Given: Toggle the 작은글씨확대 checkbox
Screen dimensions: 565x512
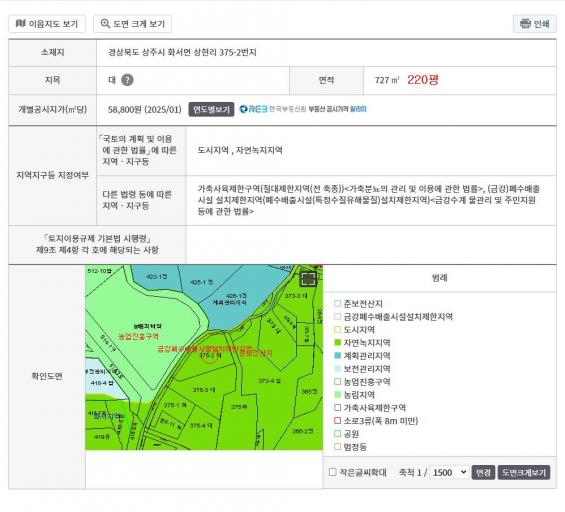Looking at the screenshot, I should pos(333,472).
